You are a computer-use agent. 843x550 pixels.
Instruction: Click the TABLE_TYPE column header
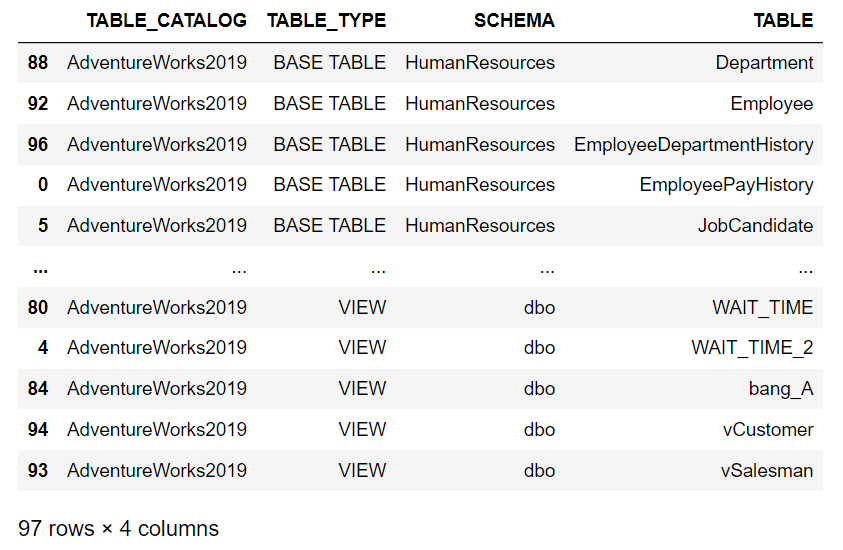coord(326,22)
